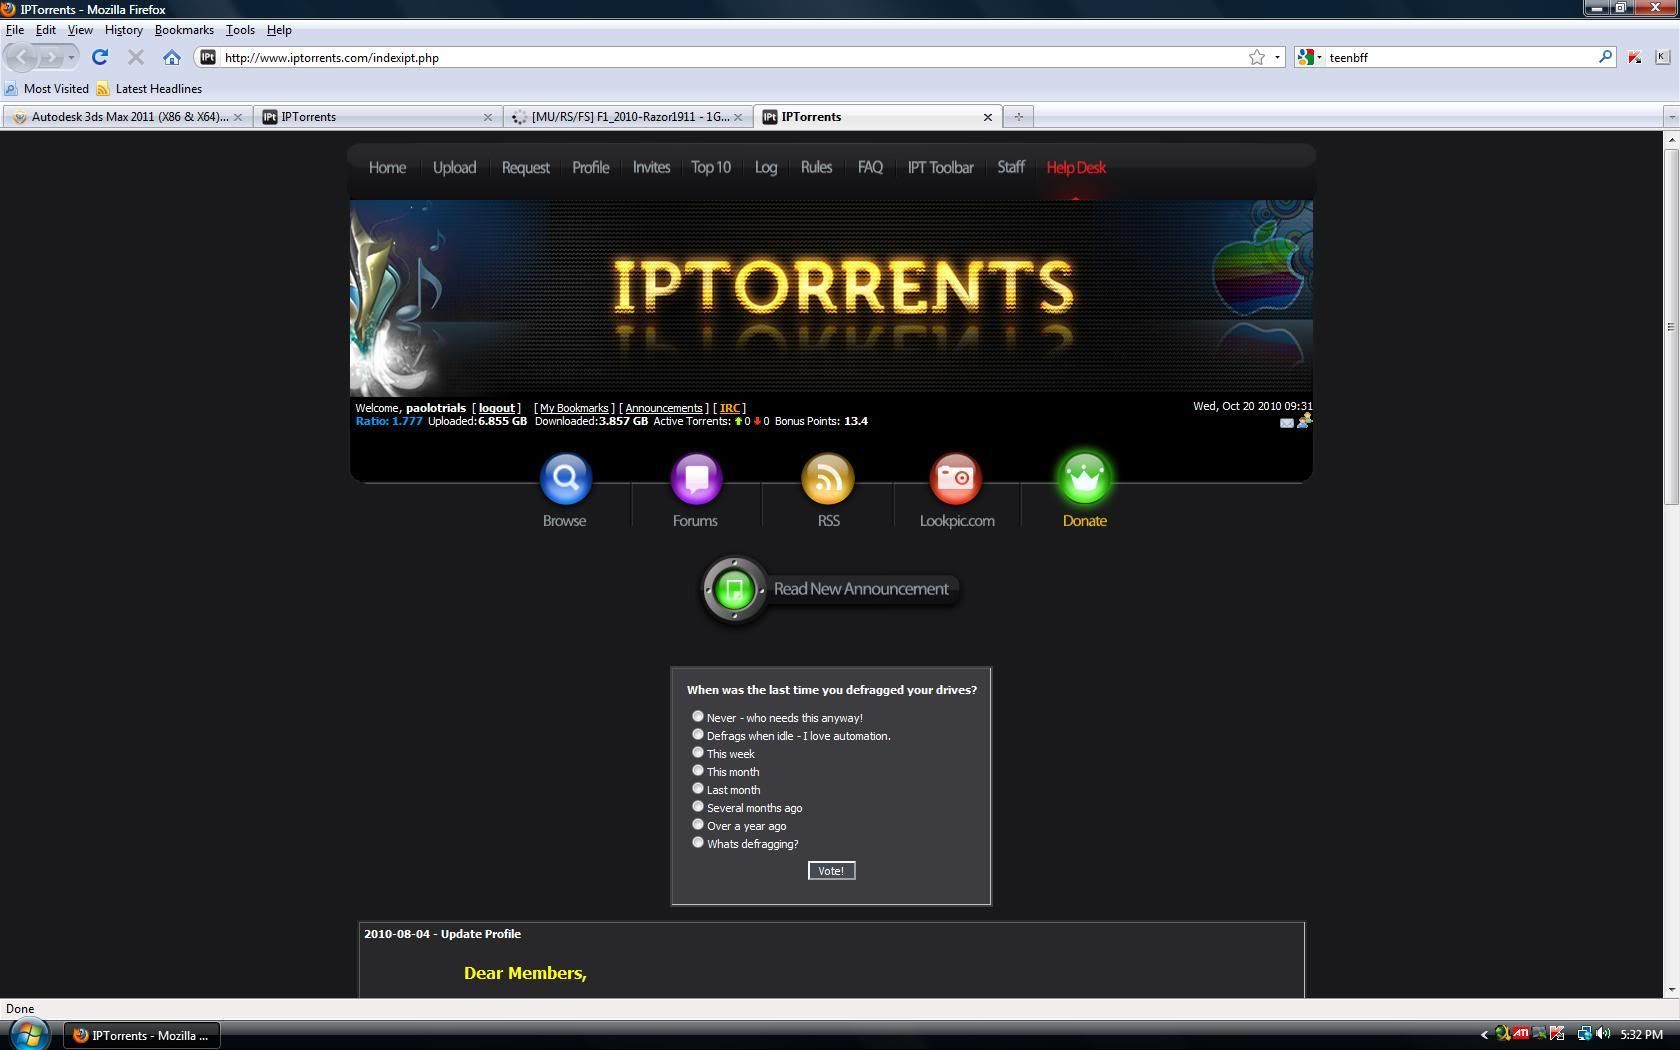Open the list all tabs dropdown
The width and height of the screenshot is (1680, 1050).
point(1670,117)
